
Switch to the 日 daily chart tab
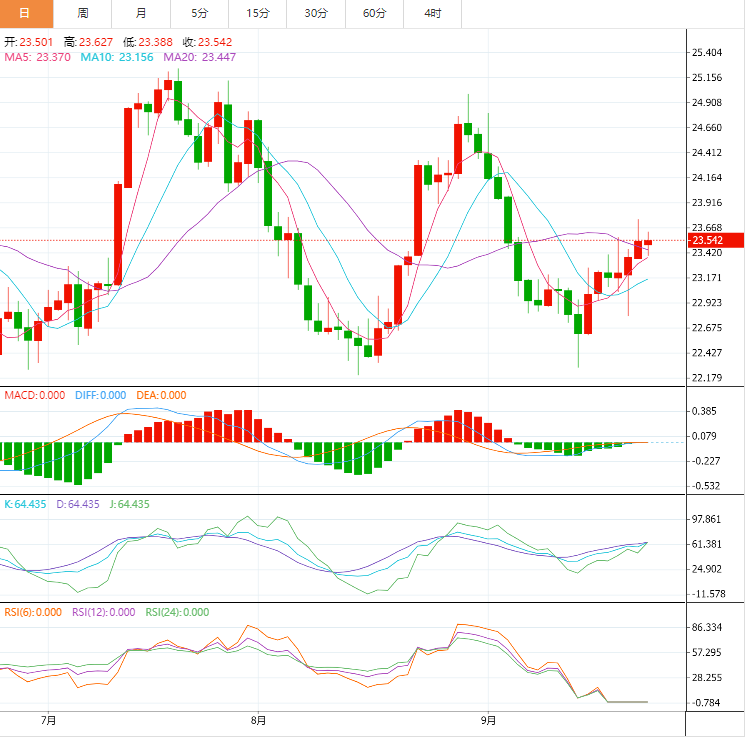tap(25, 13)
